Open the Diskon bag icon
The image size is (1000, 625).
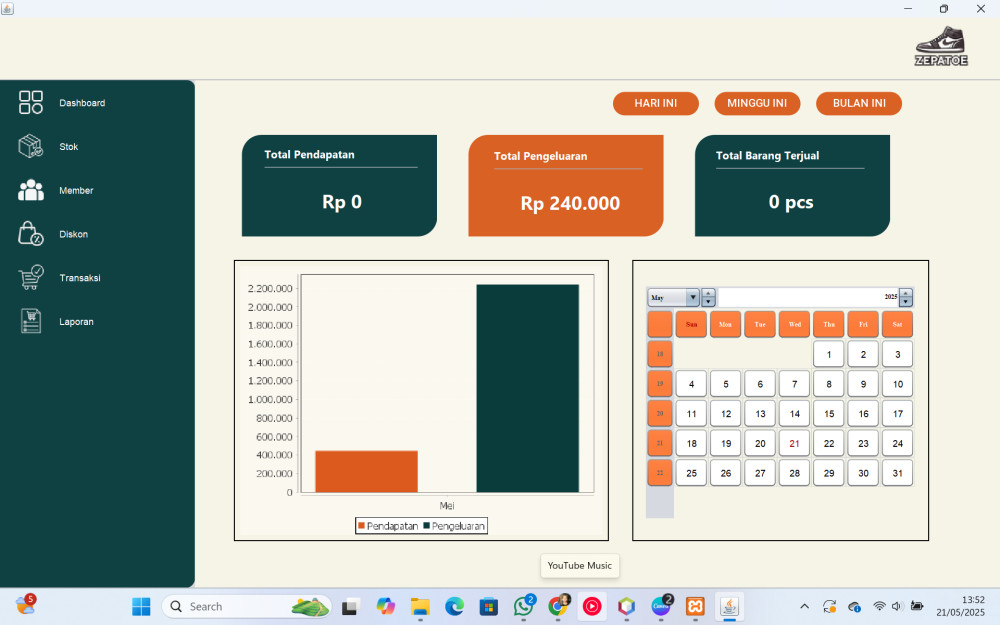tap(31, 234)
